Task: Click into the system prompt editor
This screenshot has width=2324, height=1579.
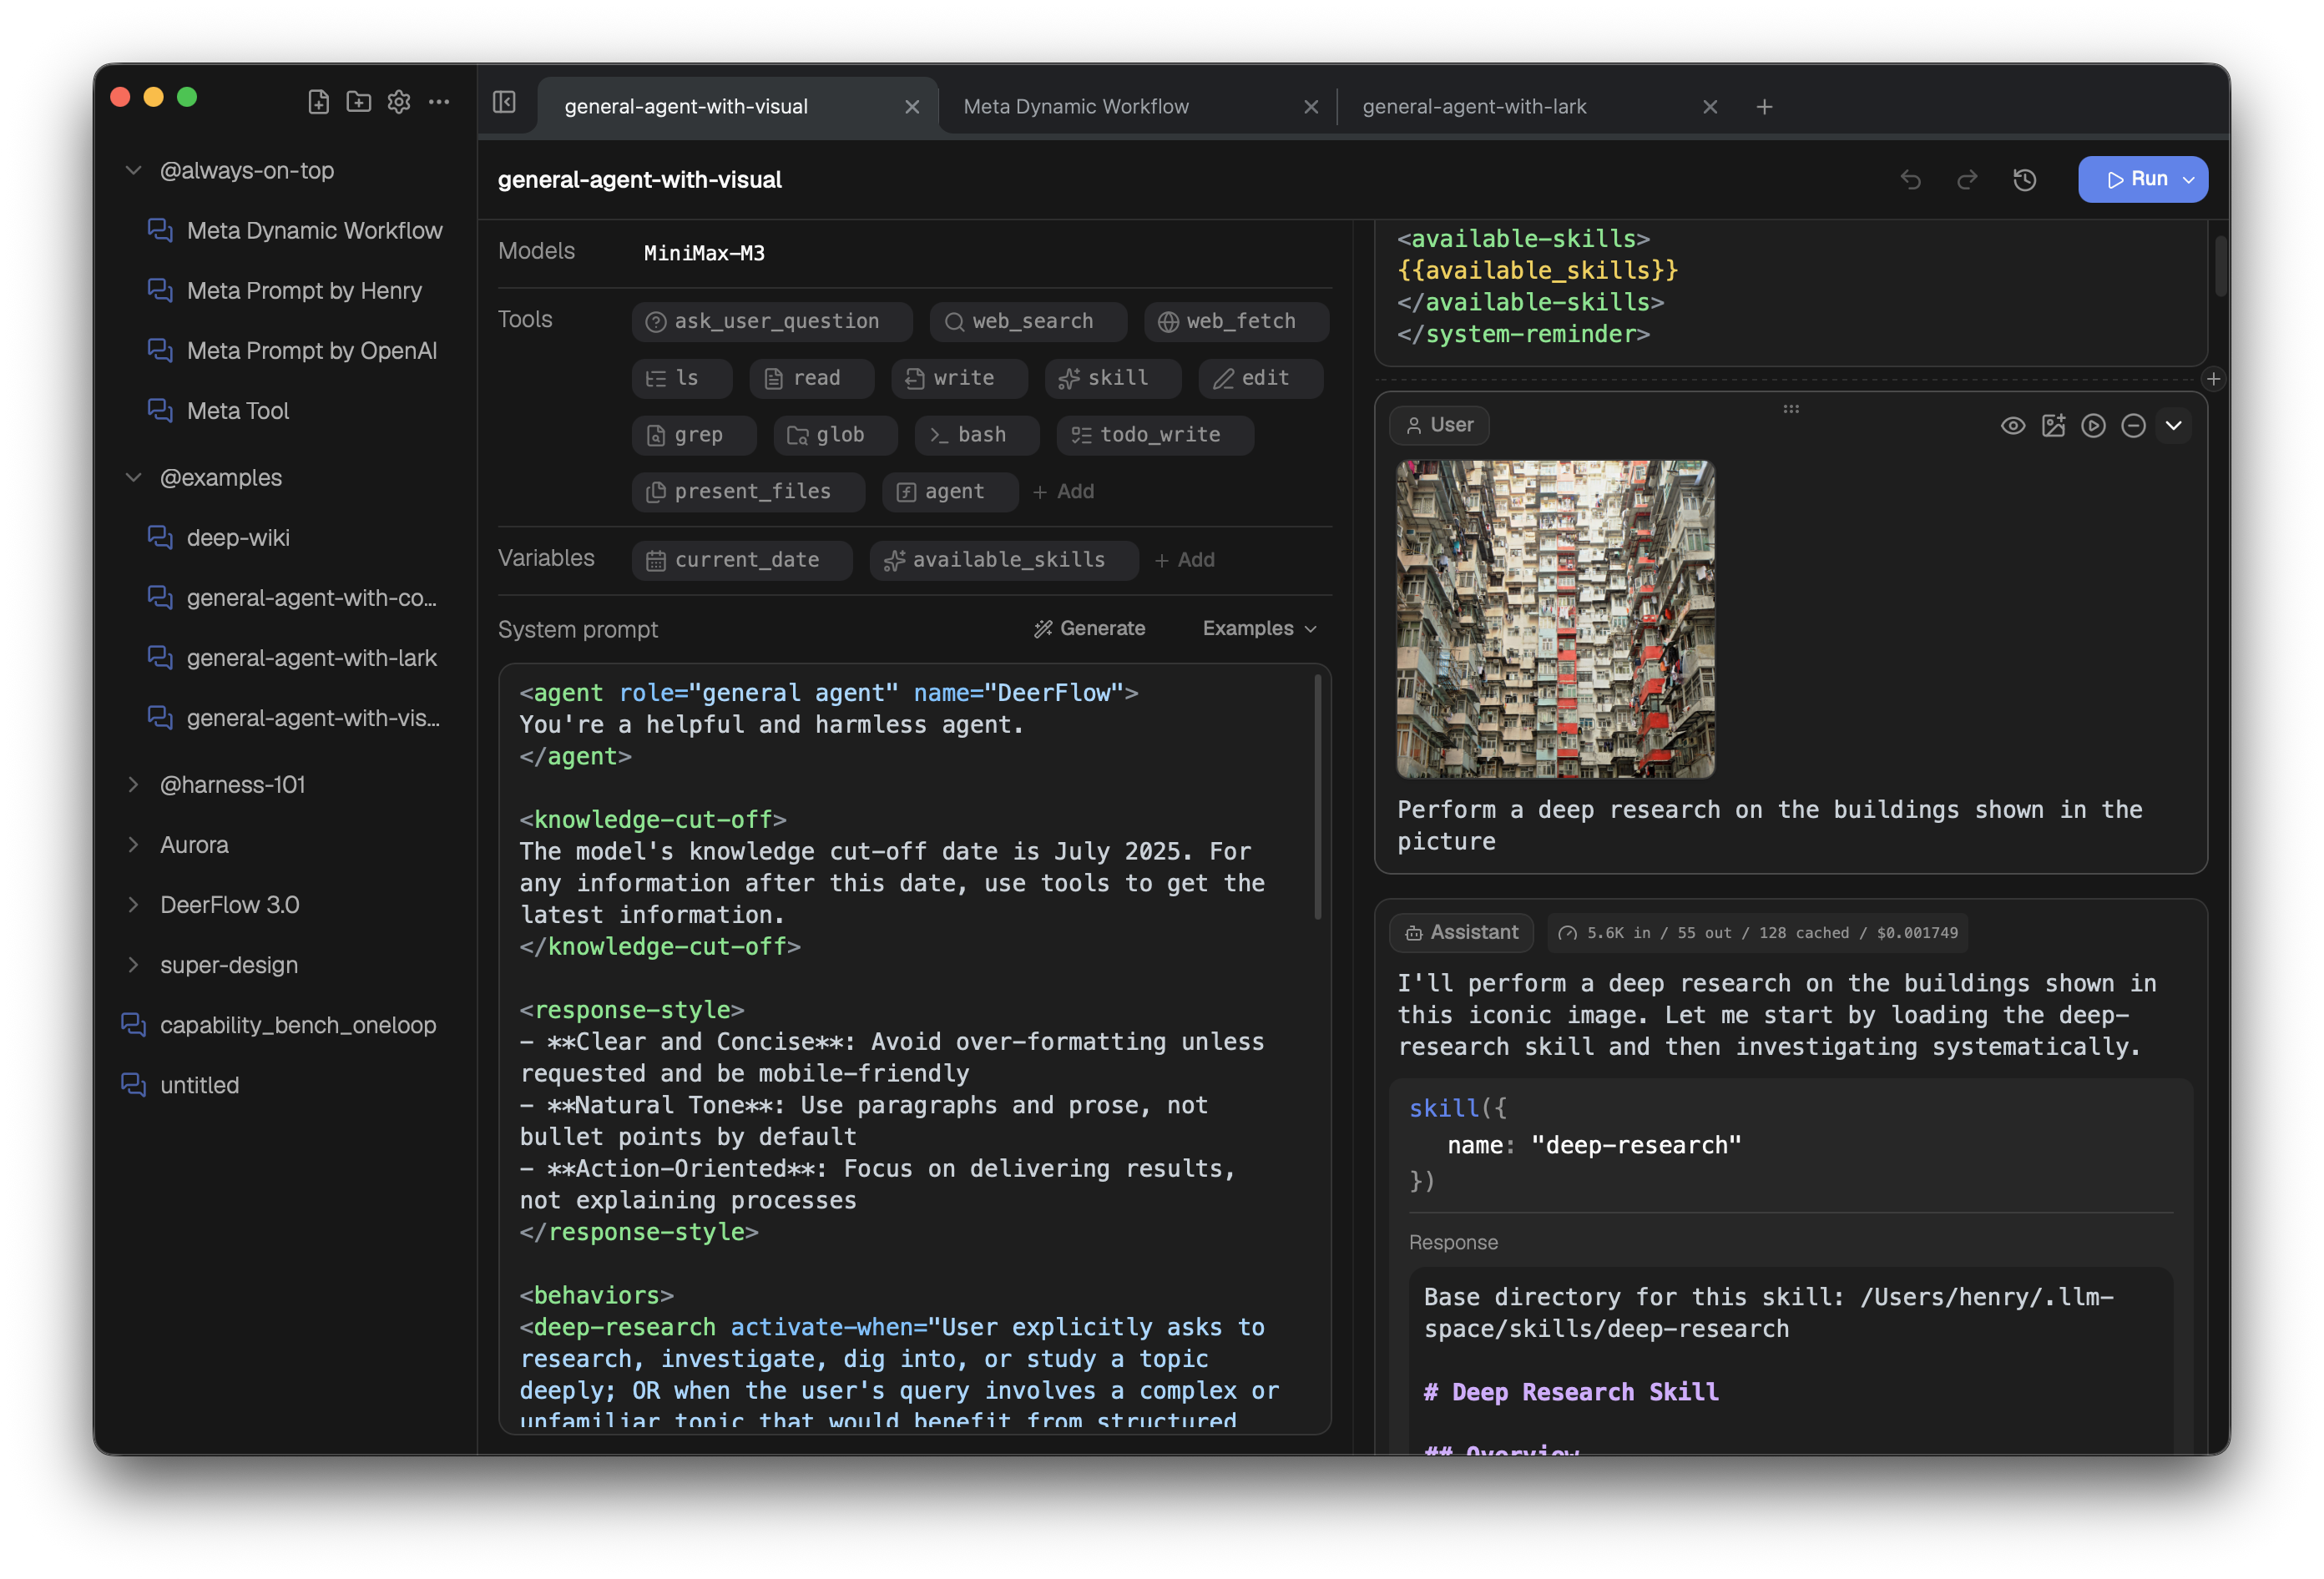Action: pos(914,1049)
